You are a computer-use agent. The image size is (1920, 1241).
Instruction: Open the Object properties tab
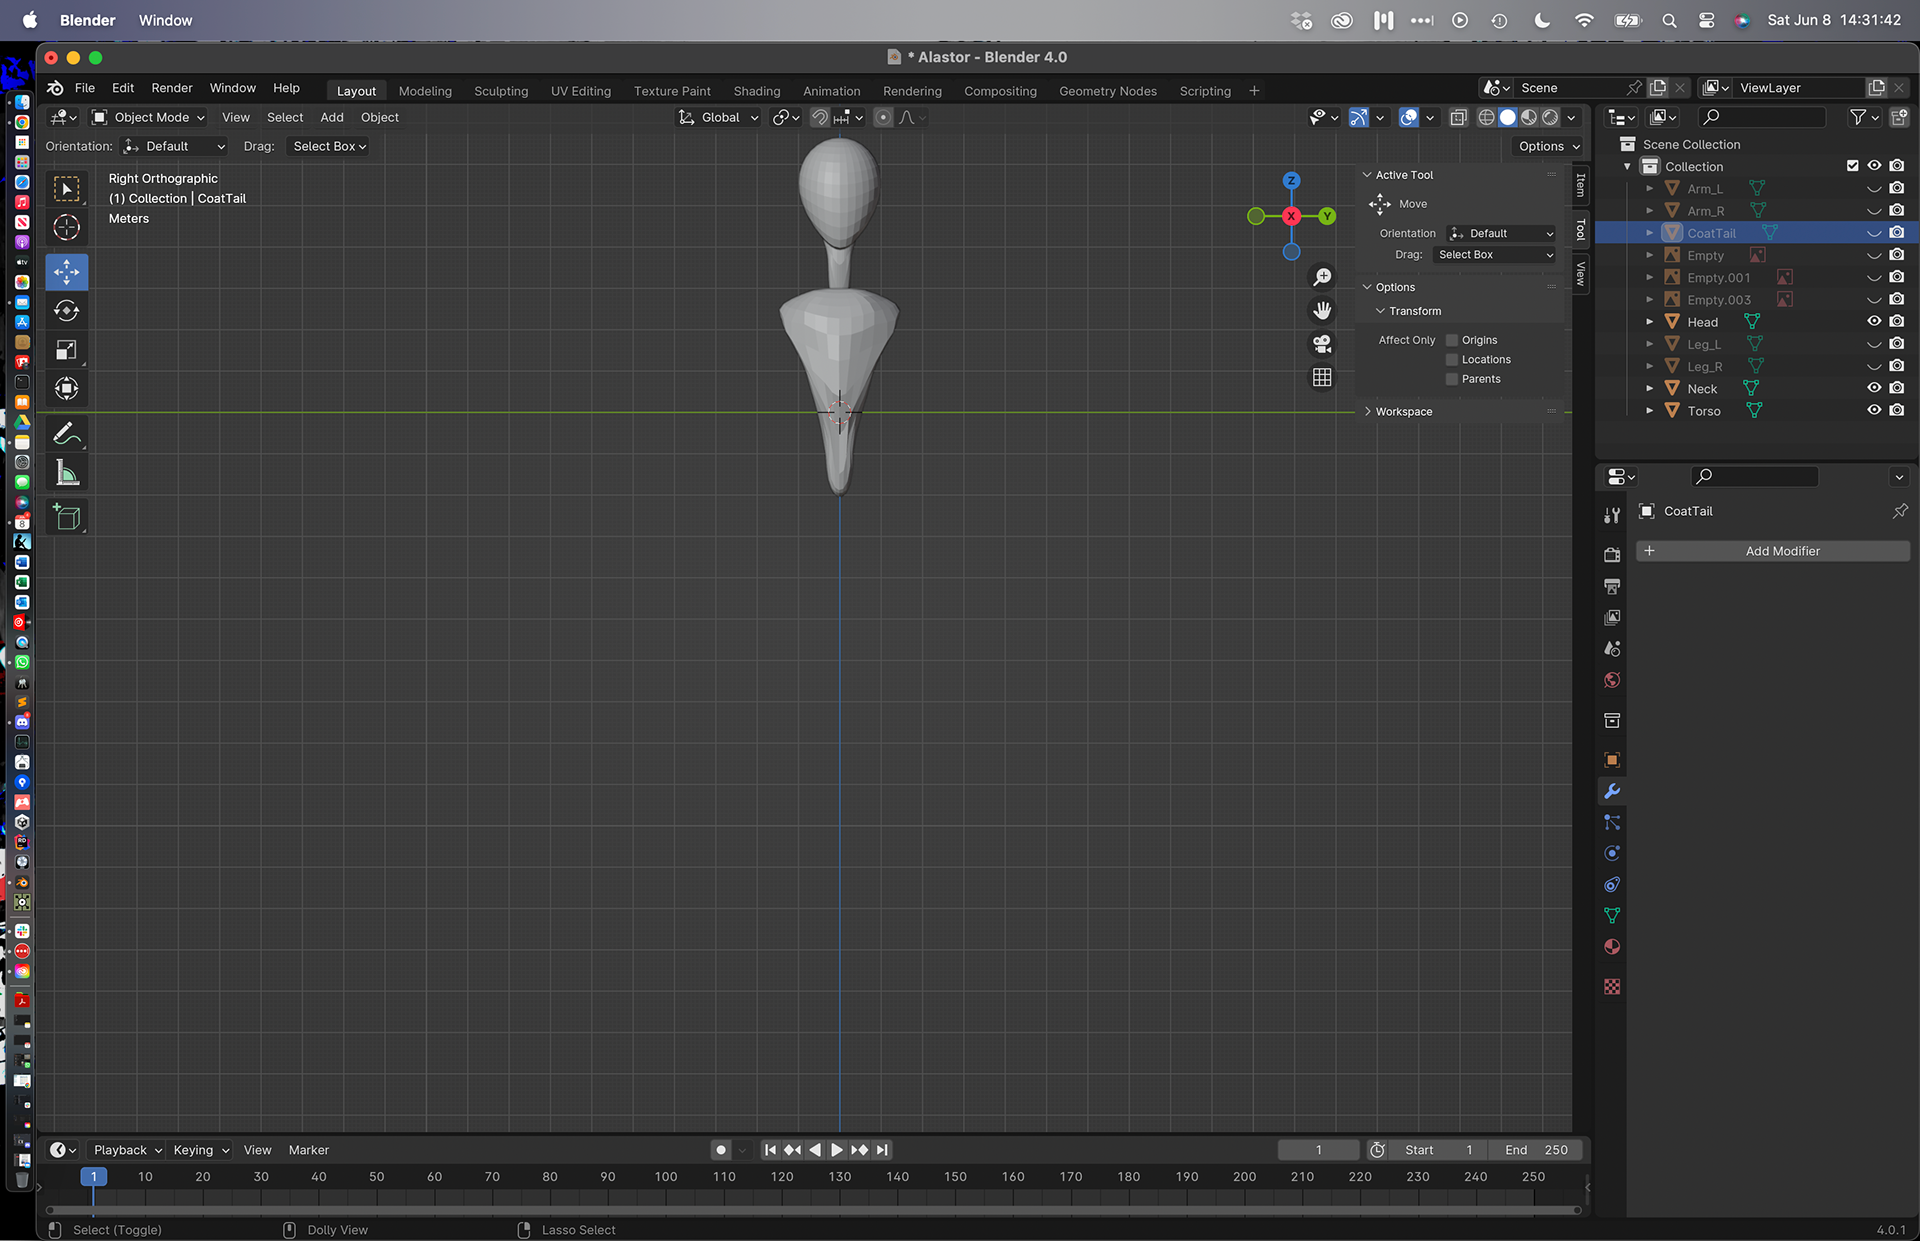1612,760
